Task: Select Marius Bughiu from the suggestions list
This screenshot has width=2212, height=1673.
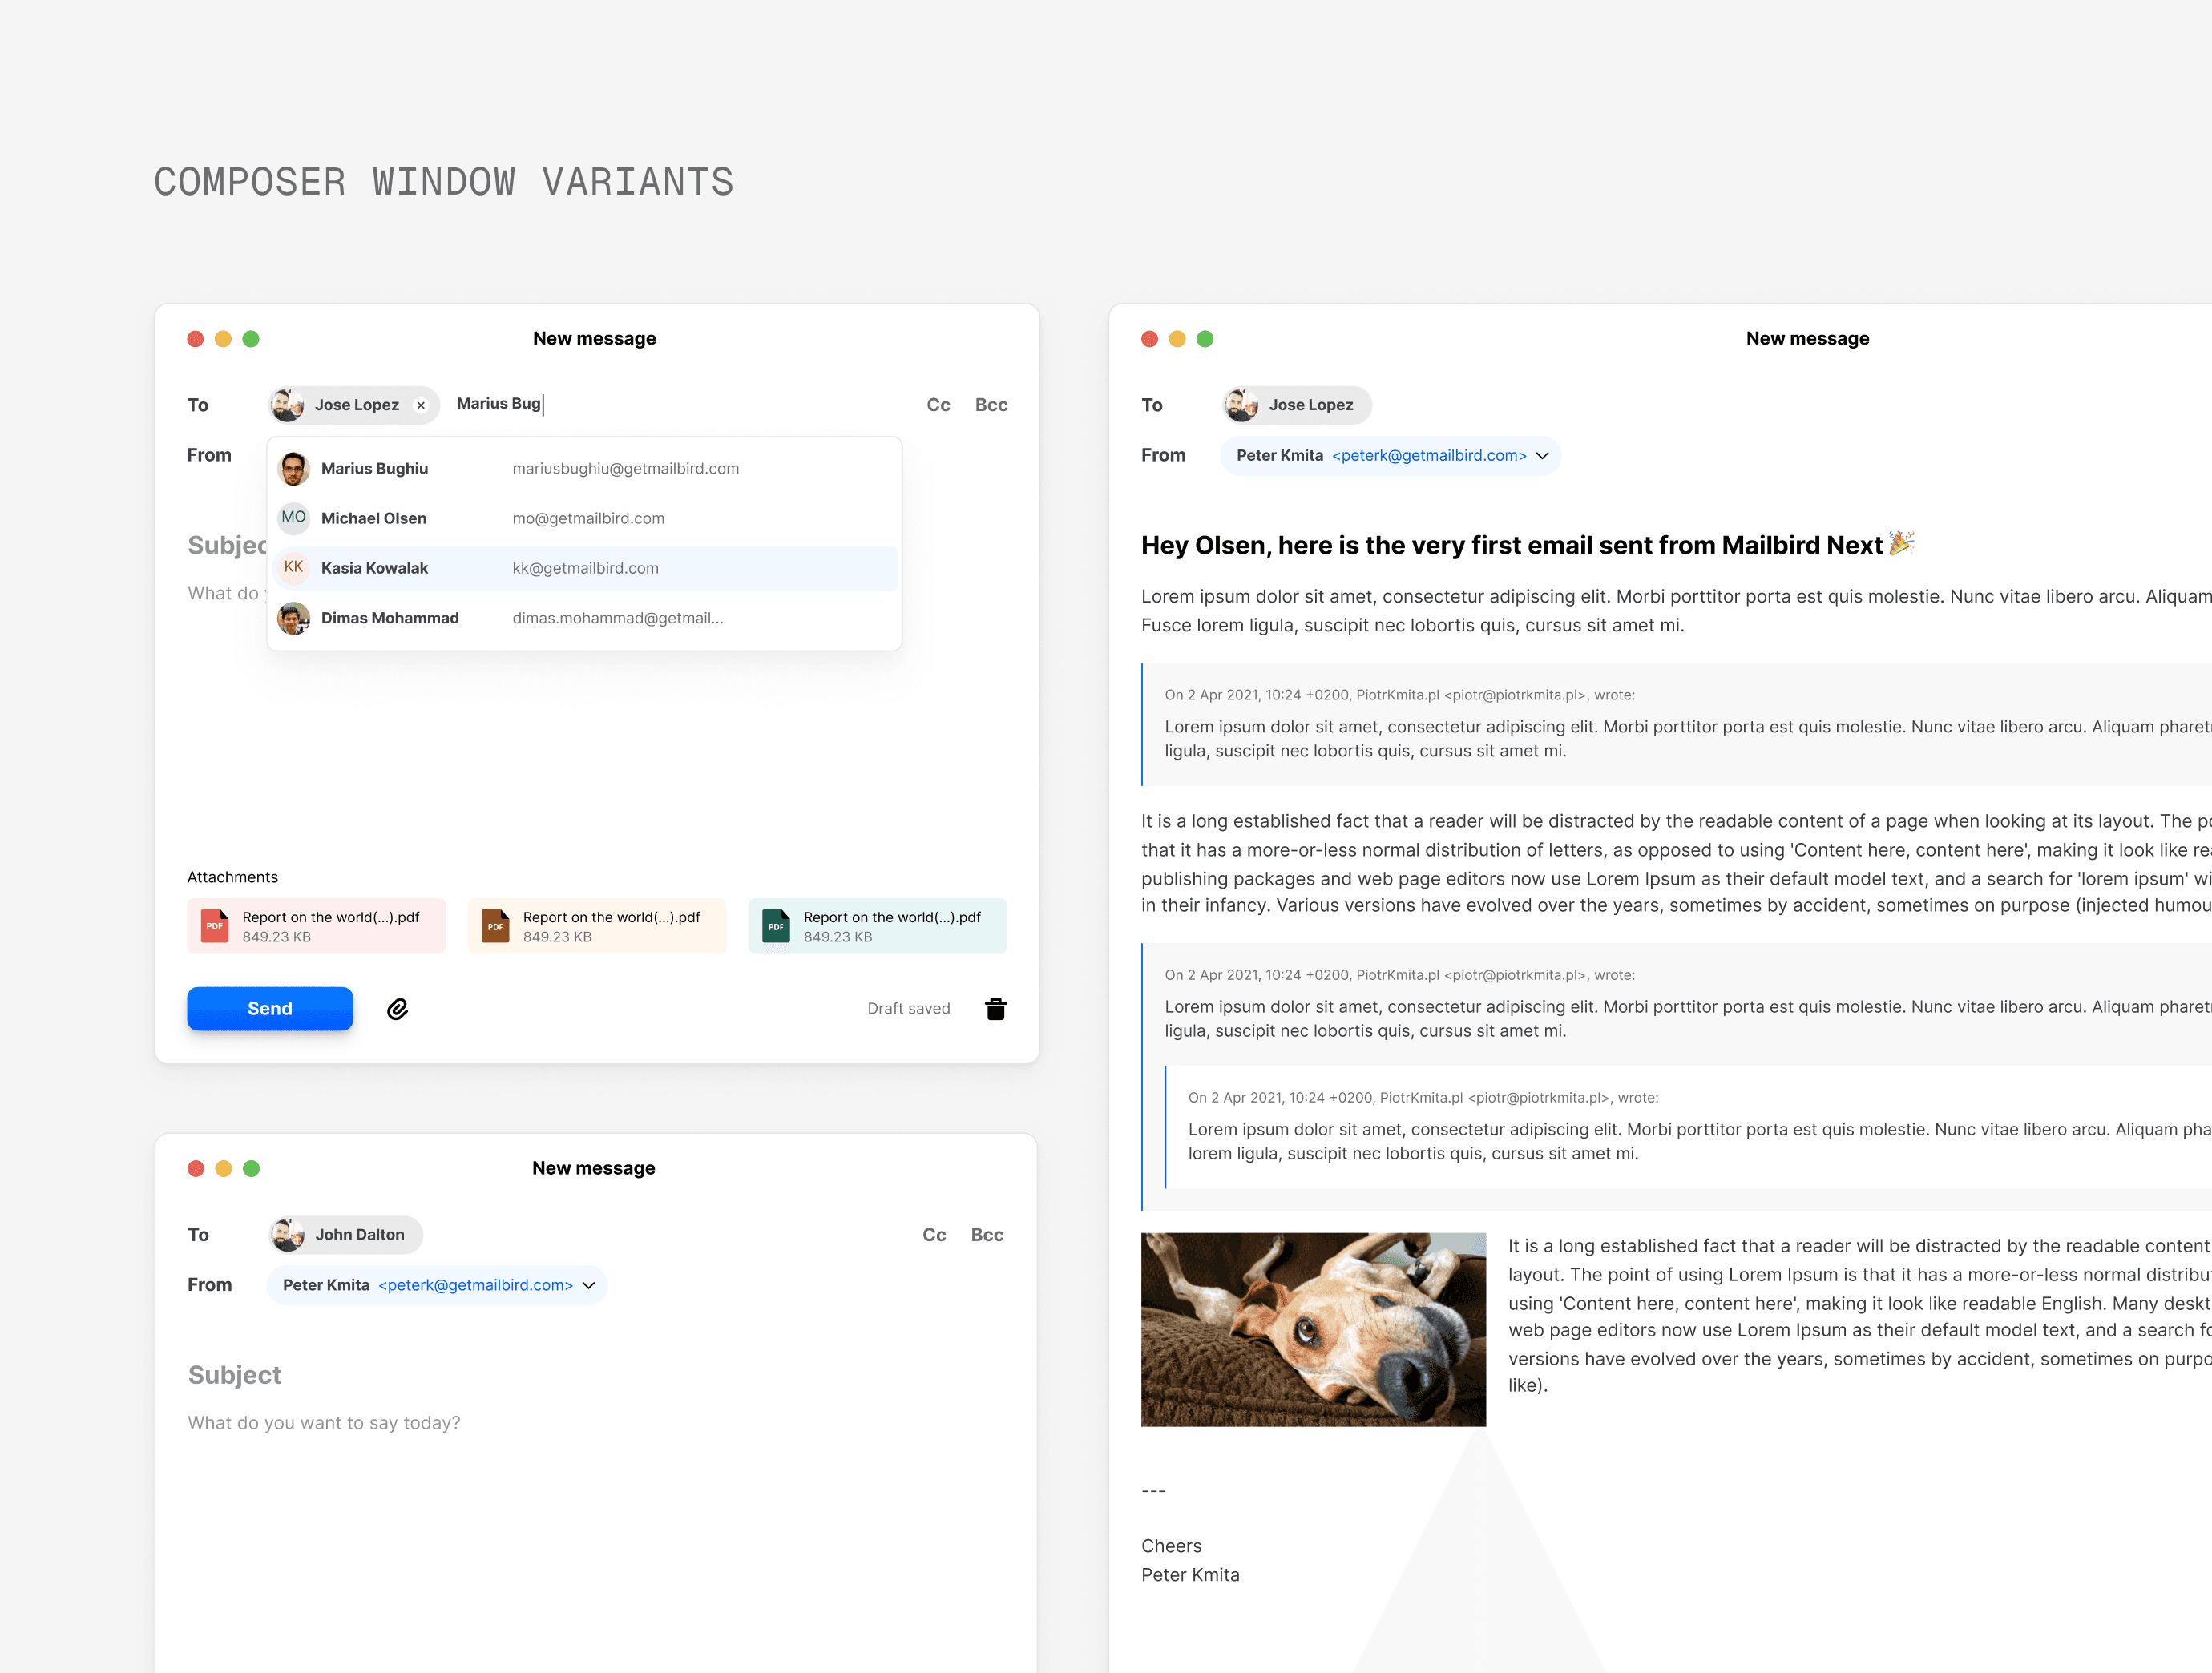Action: pyautogui.click(x=585, y=468)
